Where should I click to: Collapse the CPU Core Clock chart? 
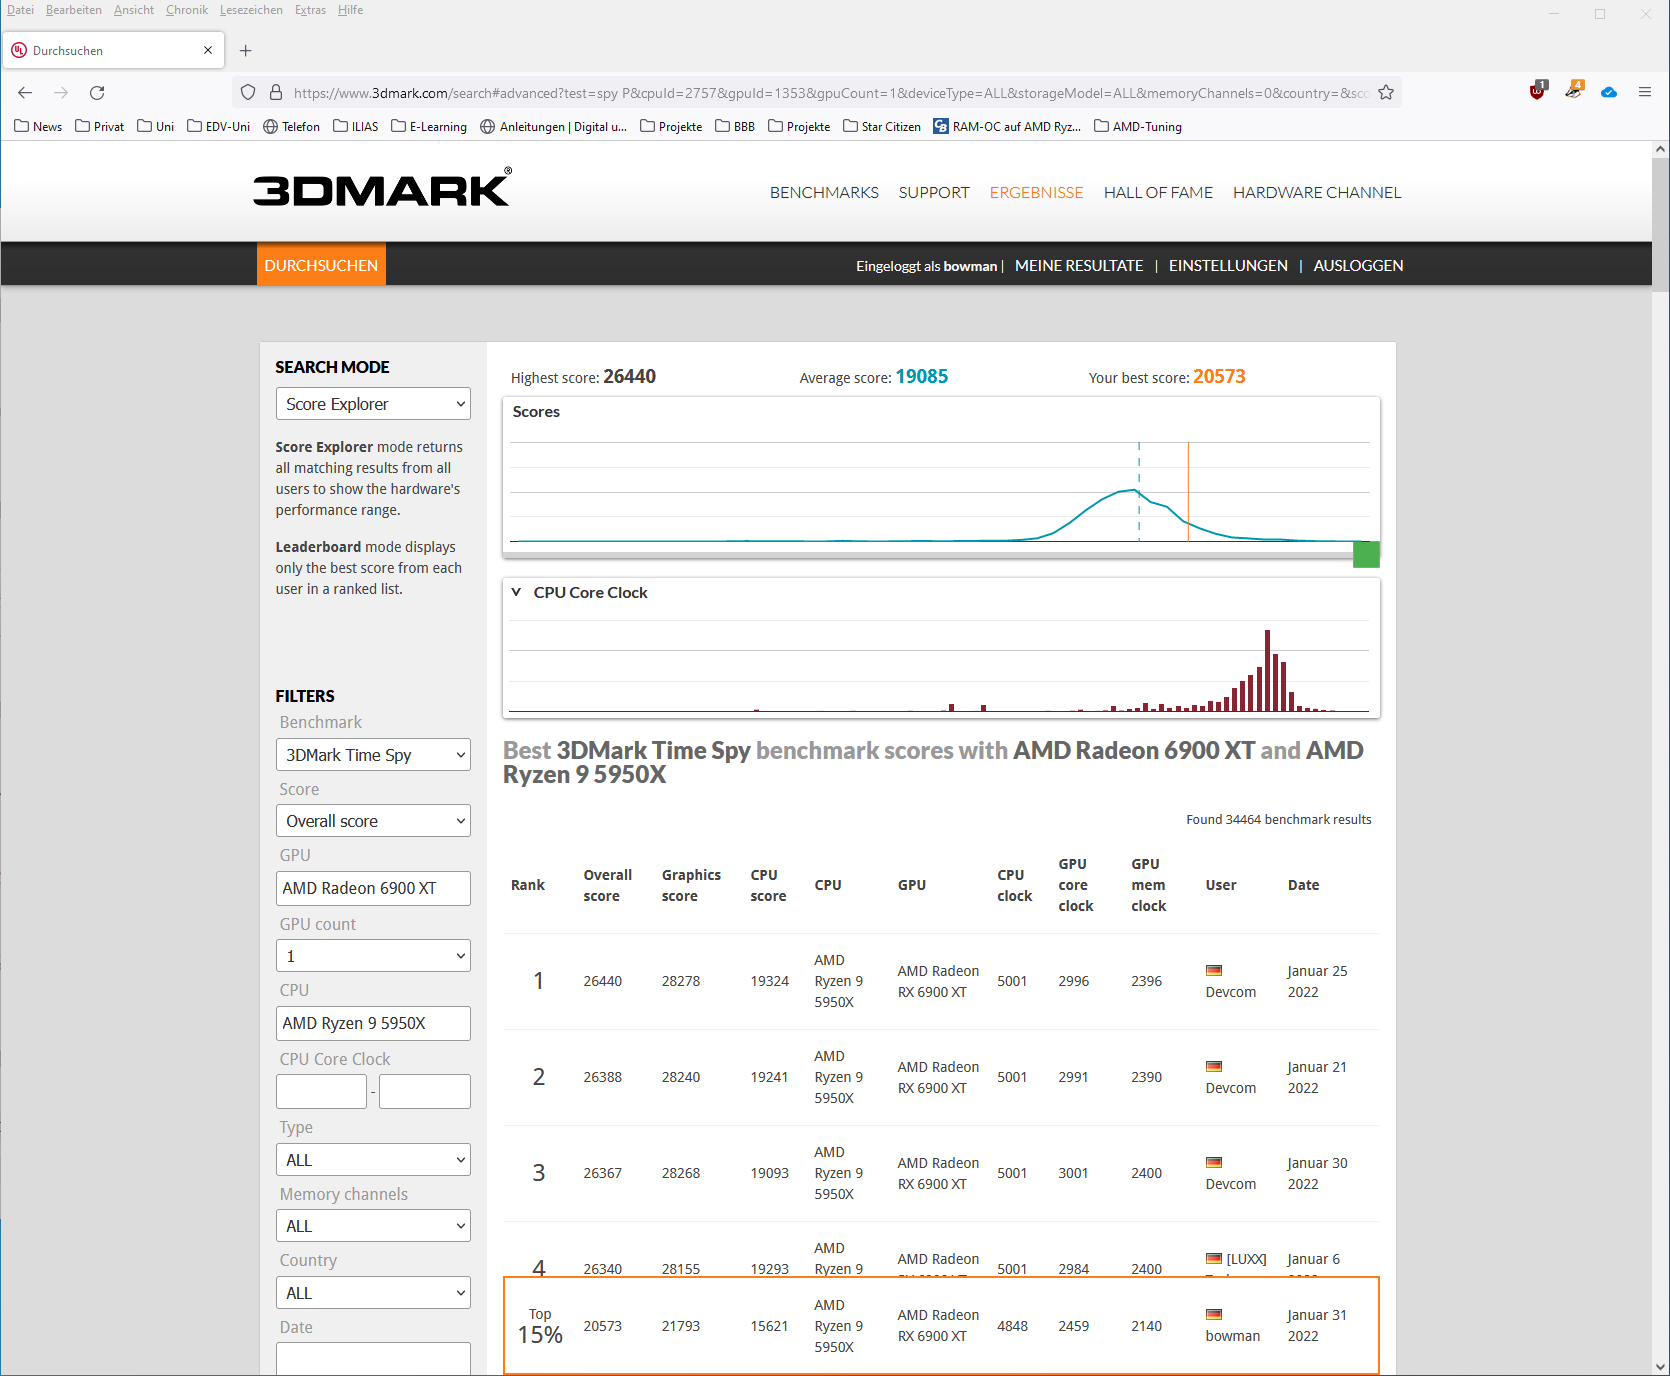pos(516,592)
